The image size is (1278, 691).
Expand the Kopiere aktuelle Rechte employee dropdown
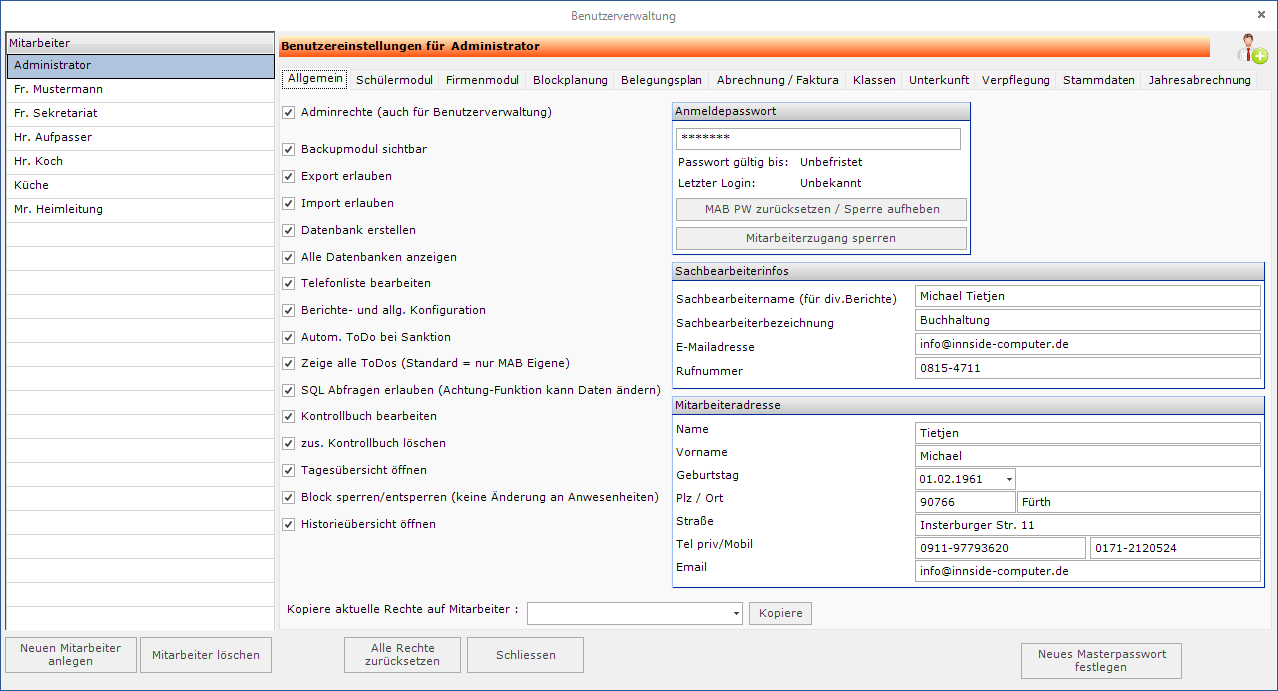coord(736,613)
